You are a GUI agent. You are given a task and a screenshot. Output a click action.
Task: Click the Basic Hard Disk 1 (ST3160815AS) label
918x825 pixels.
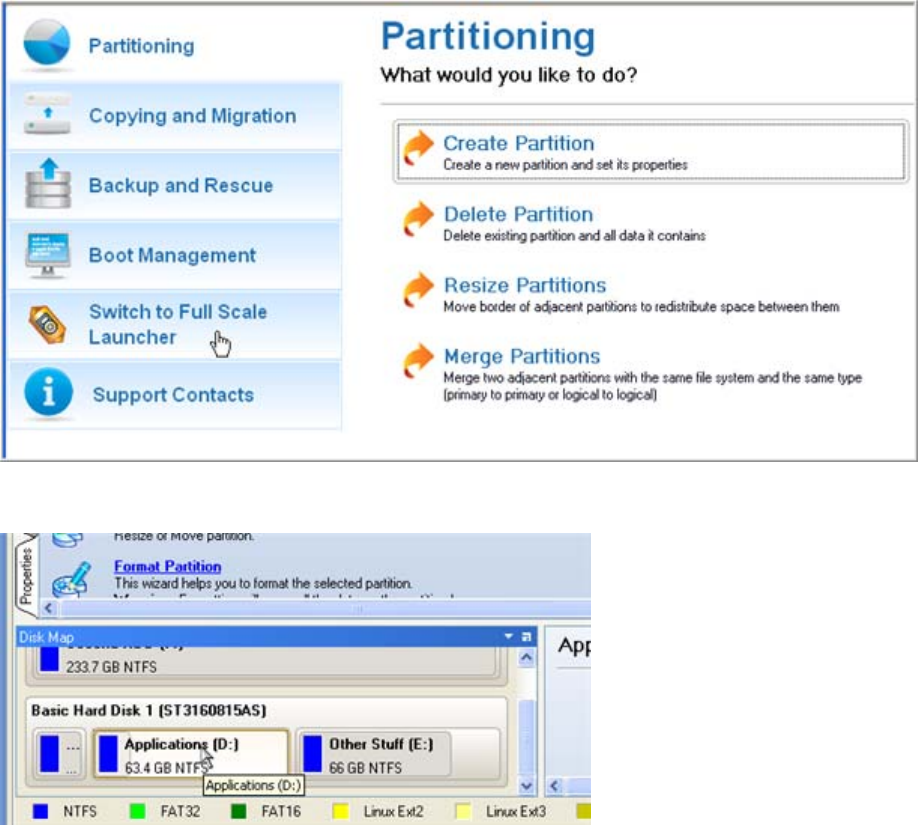[149, 710]
